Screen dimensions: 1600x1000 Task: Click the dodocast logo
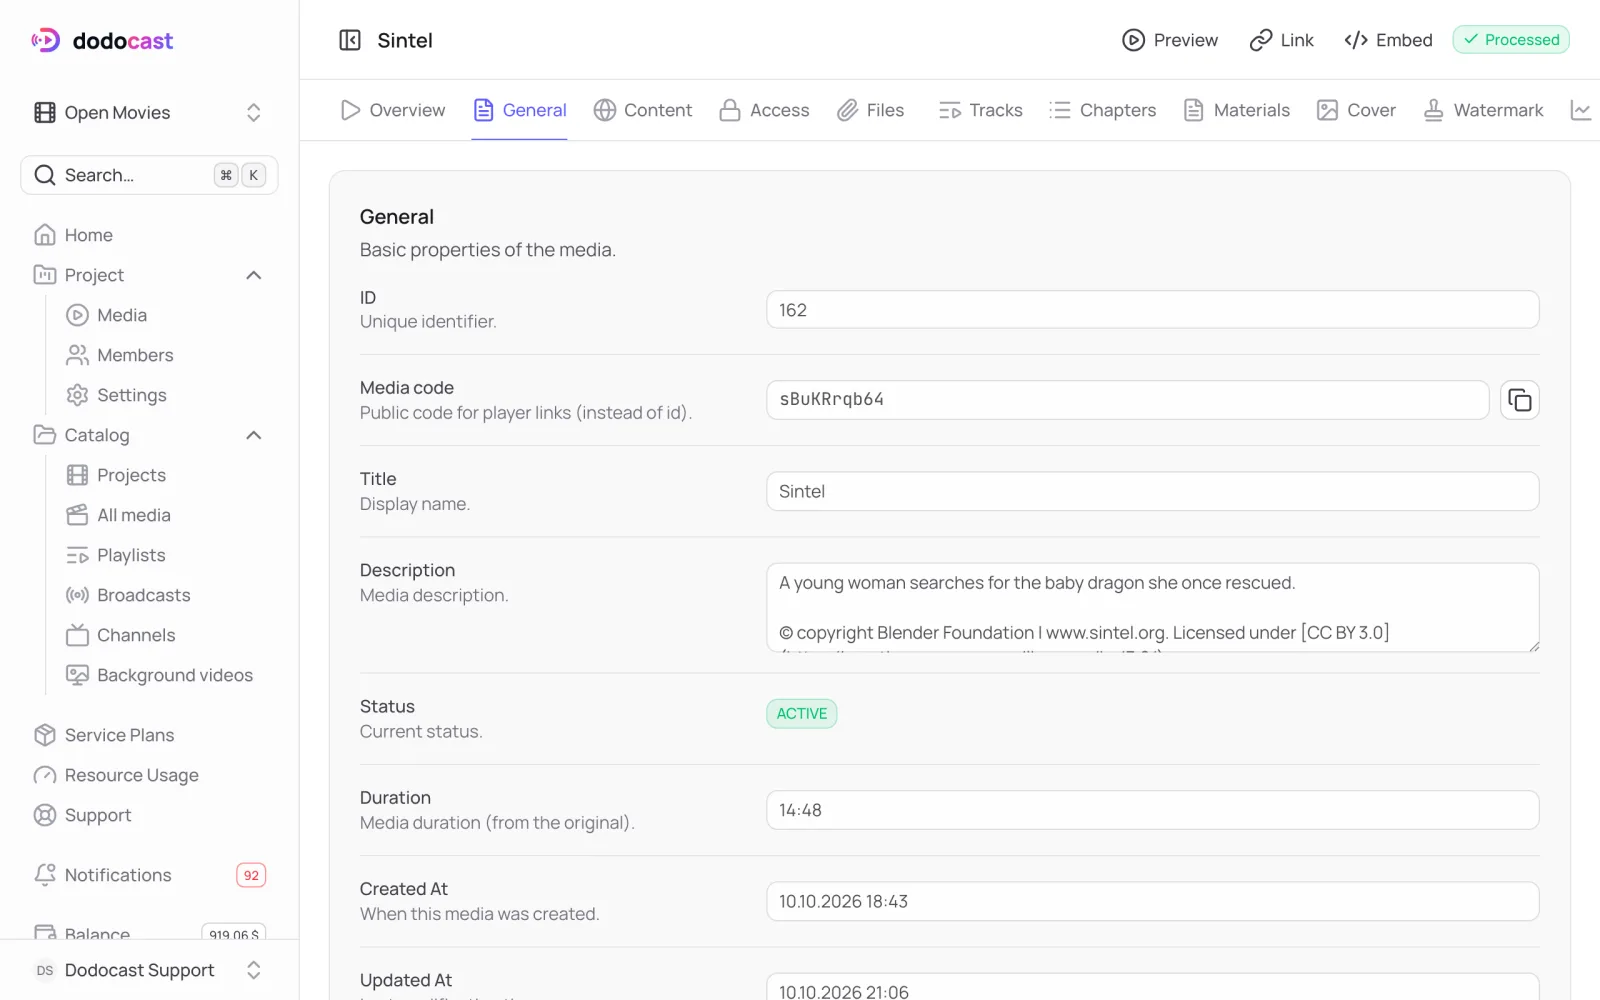(x=102, y=40)
